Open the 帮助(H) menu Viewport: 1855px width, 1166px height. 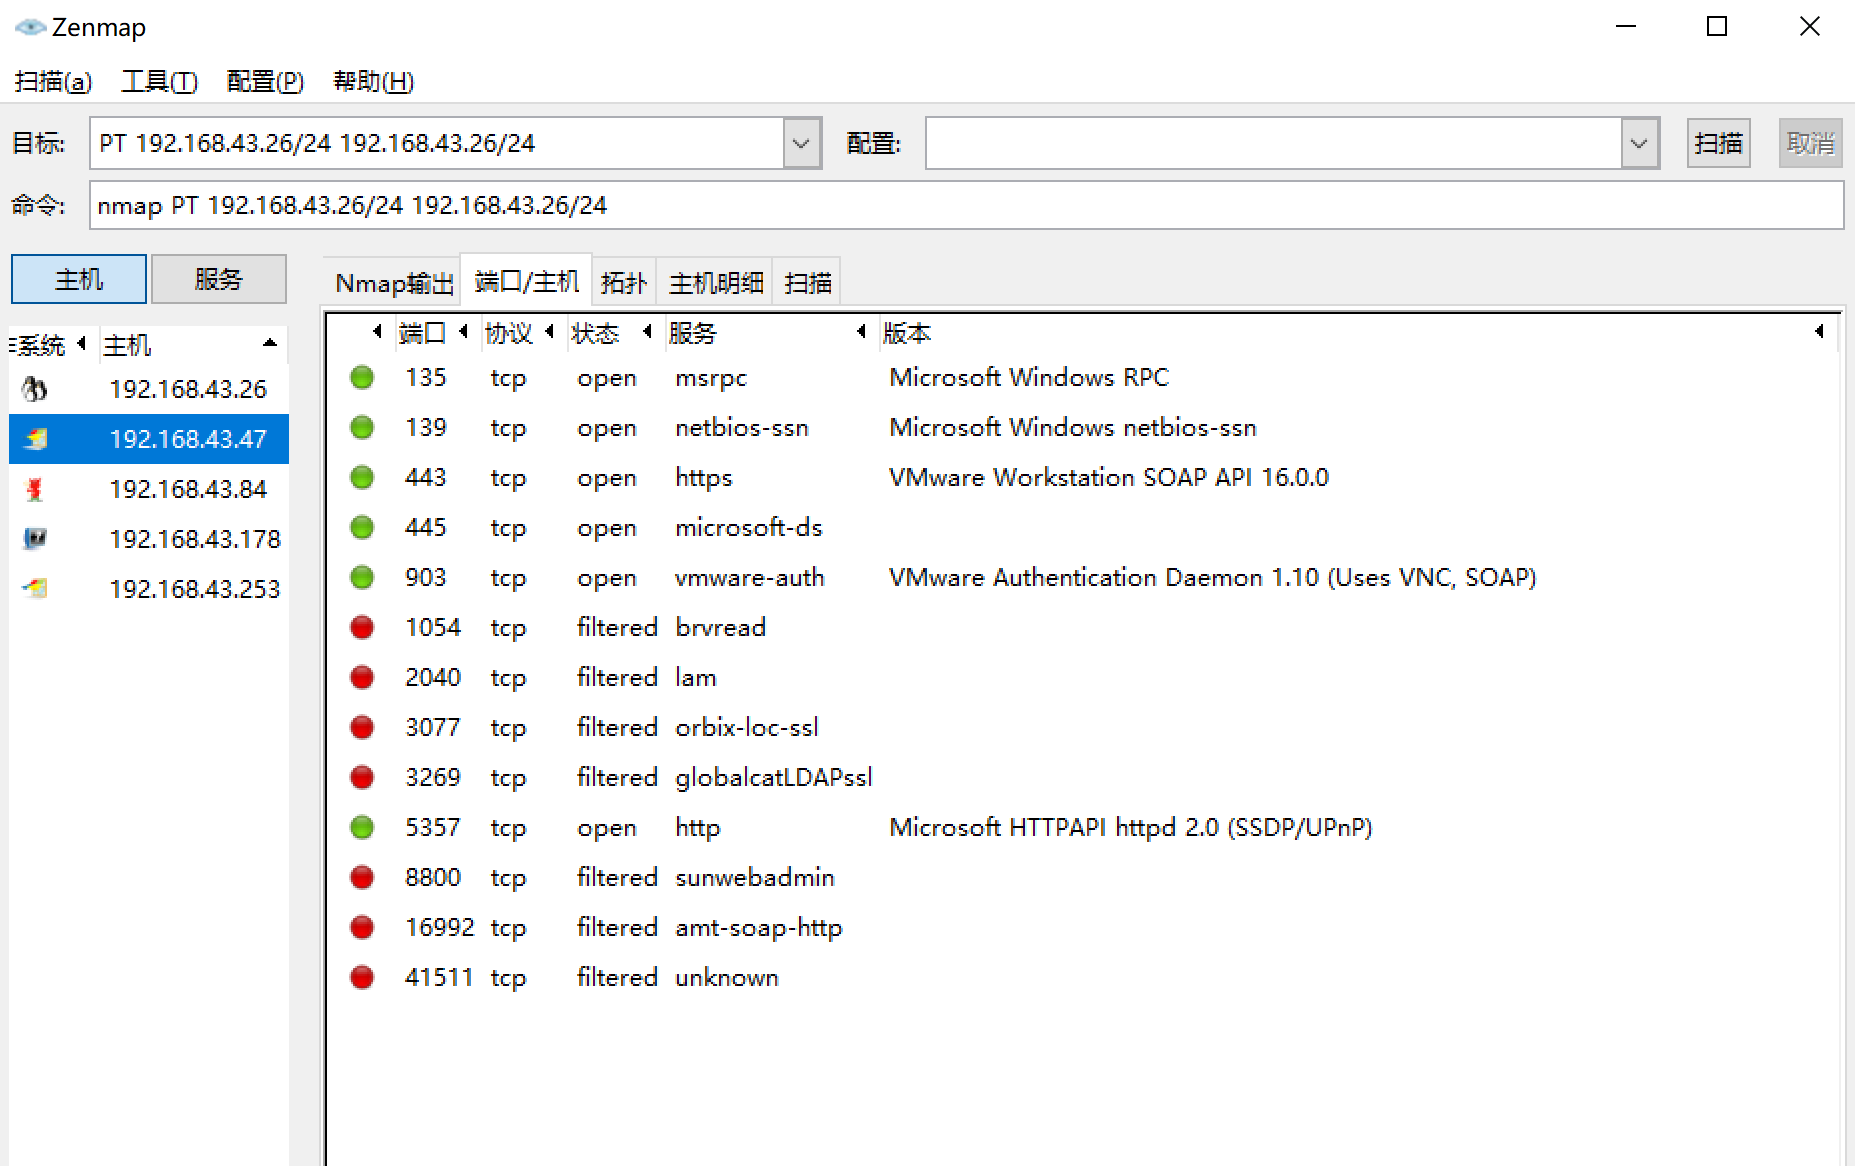[373, 81]
